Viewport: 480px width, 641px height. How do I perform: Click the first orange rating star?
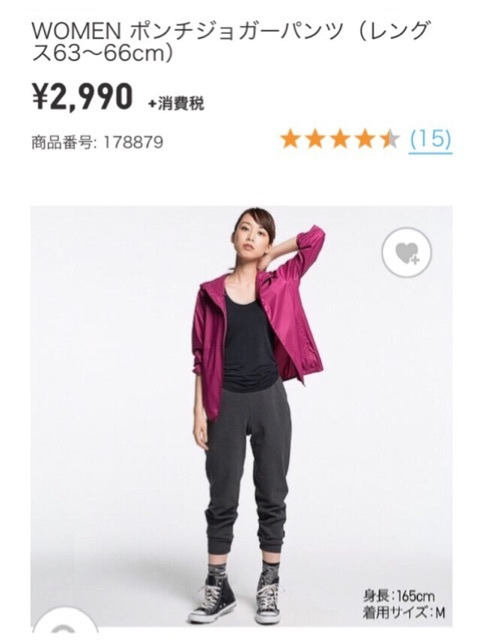pos(290,139)
